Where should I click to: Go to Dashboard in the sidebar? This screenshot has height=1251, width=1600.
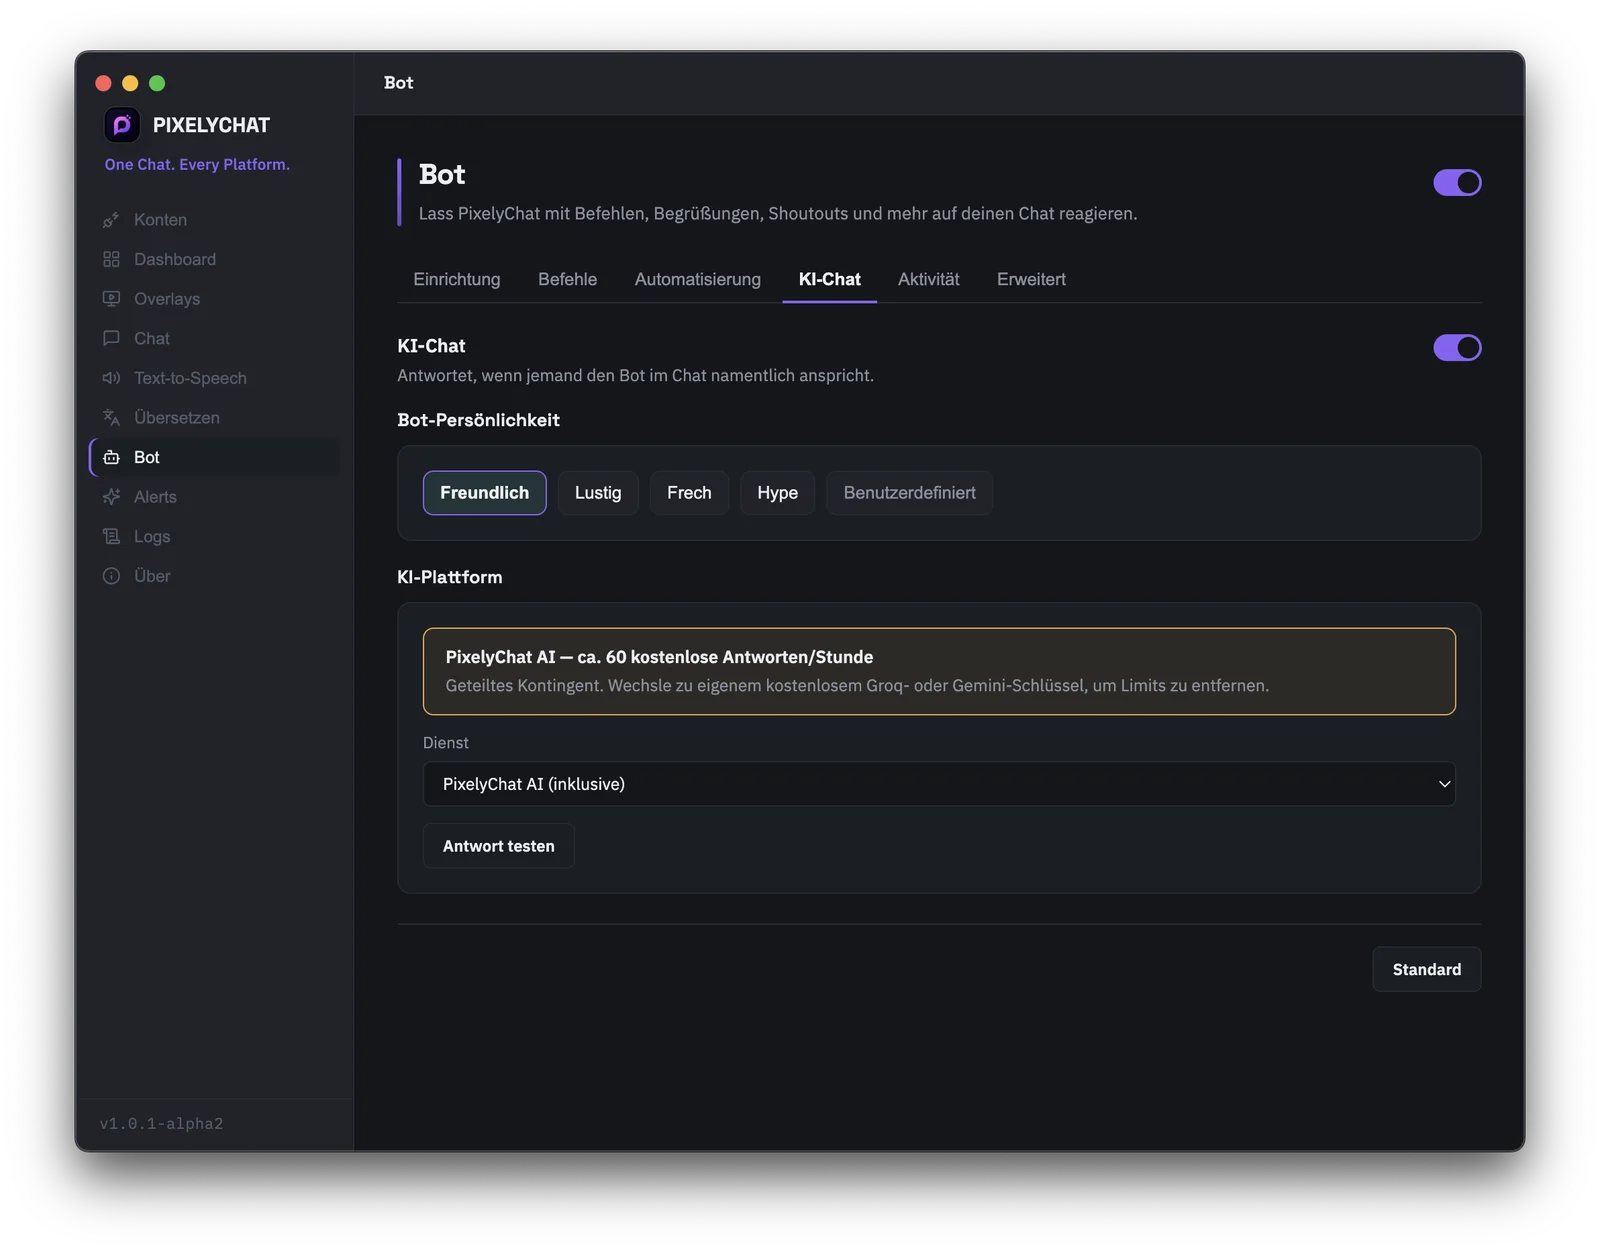point(175,259)
